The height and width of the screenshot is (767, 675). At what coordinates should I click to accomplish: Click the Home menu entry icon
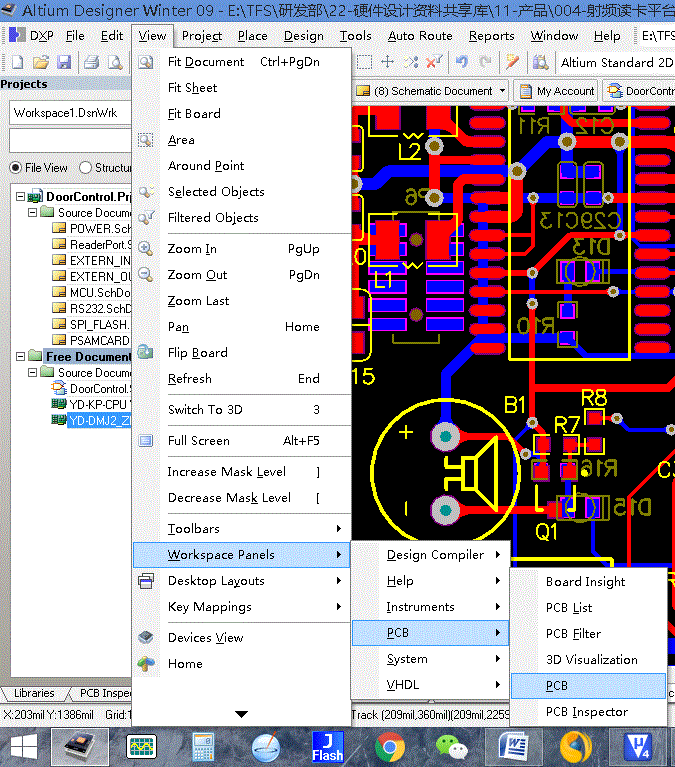point(146,663)
